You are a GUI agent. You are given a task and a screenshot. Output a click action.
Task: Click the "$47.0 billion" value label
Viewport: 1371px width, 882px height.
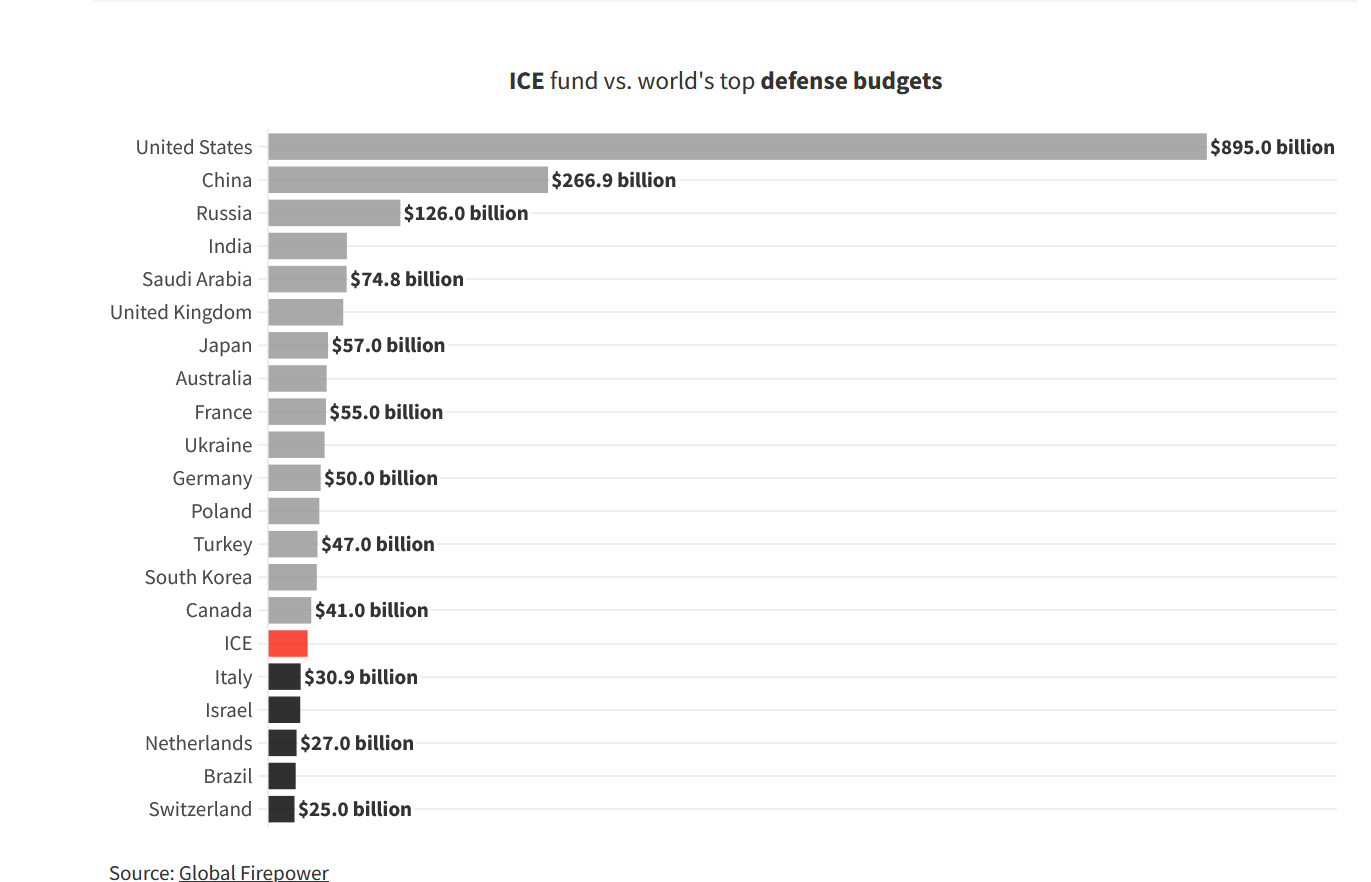pyautogui.click(x=378, y=544)
